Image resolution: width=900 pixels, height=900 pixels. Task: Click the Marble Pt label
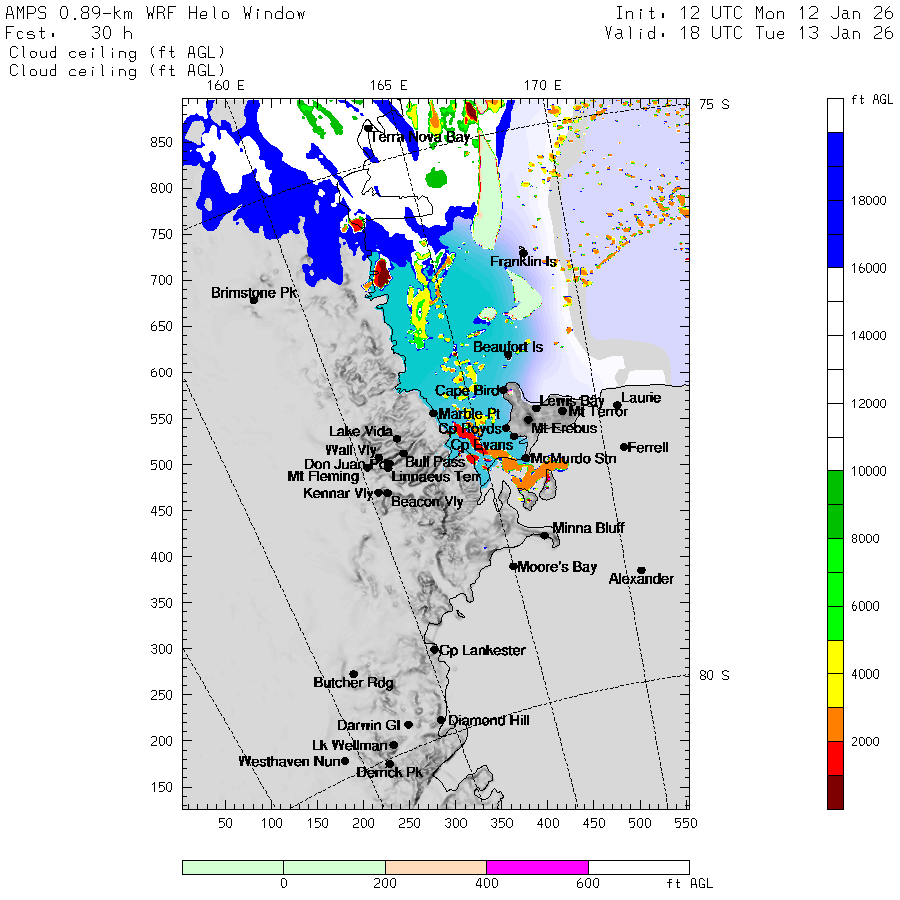pos(469,413)
